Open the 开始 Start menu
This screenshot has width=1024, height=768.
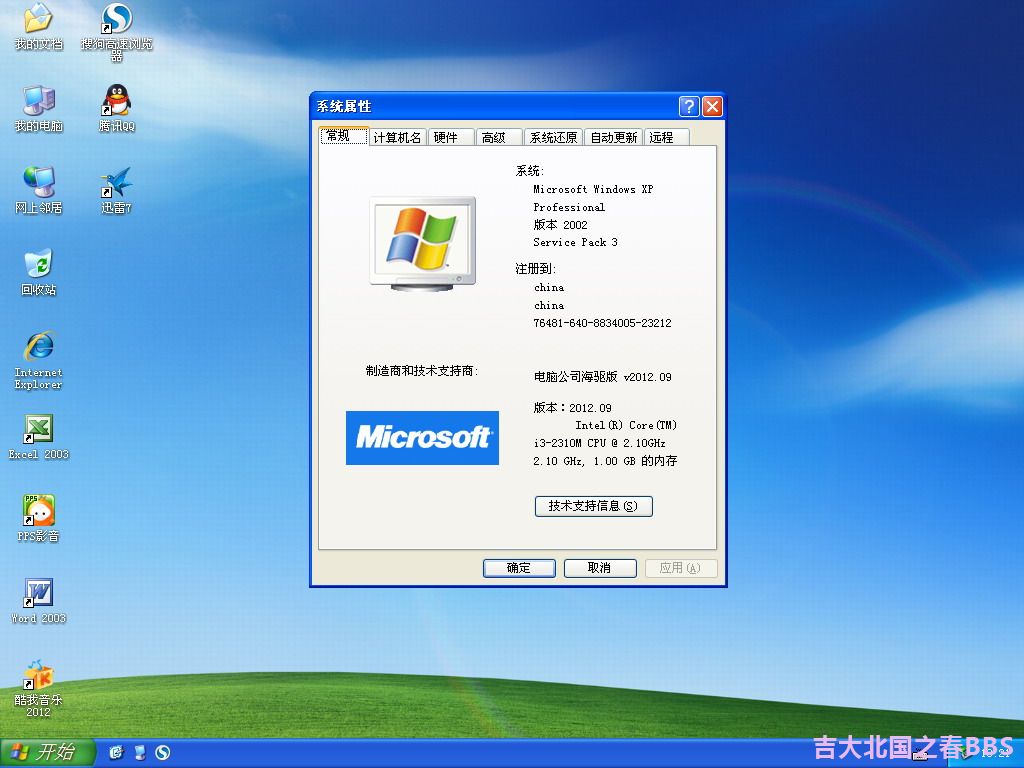pos(48,752)
